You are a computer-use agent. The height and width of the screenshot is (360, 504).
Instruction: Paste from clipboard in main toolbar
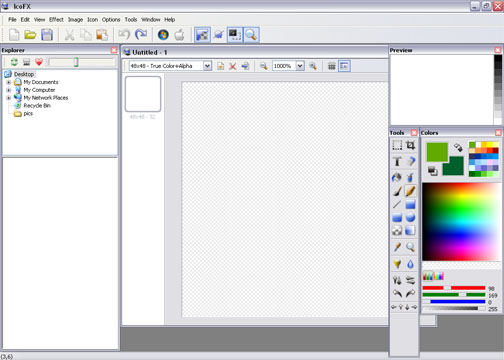(x=102, y=35)
